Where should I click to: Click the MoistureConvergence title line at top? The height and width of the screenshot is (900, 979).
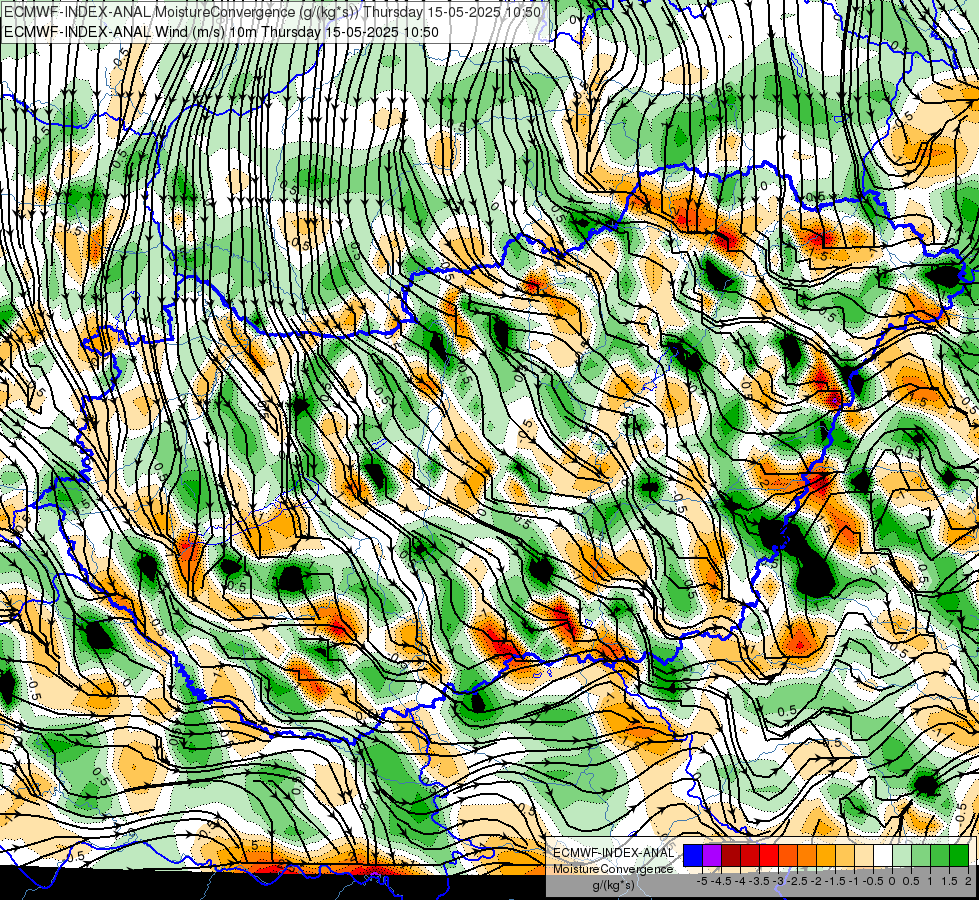click(x=272, y=12)
